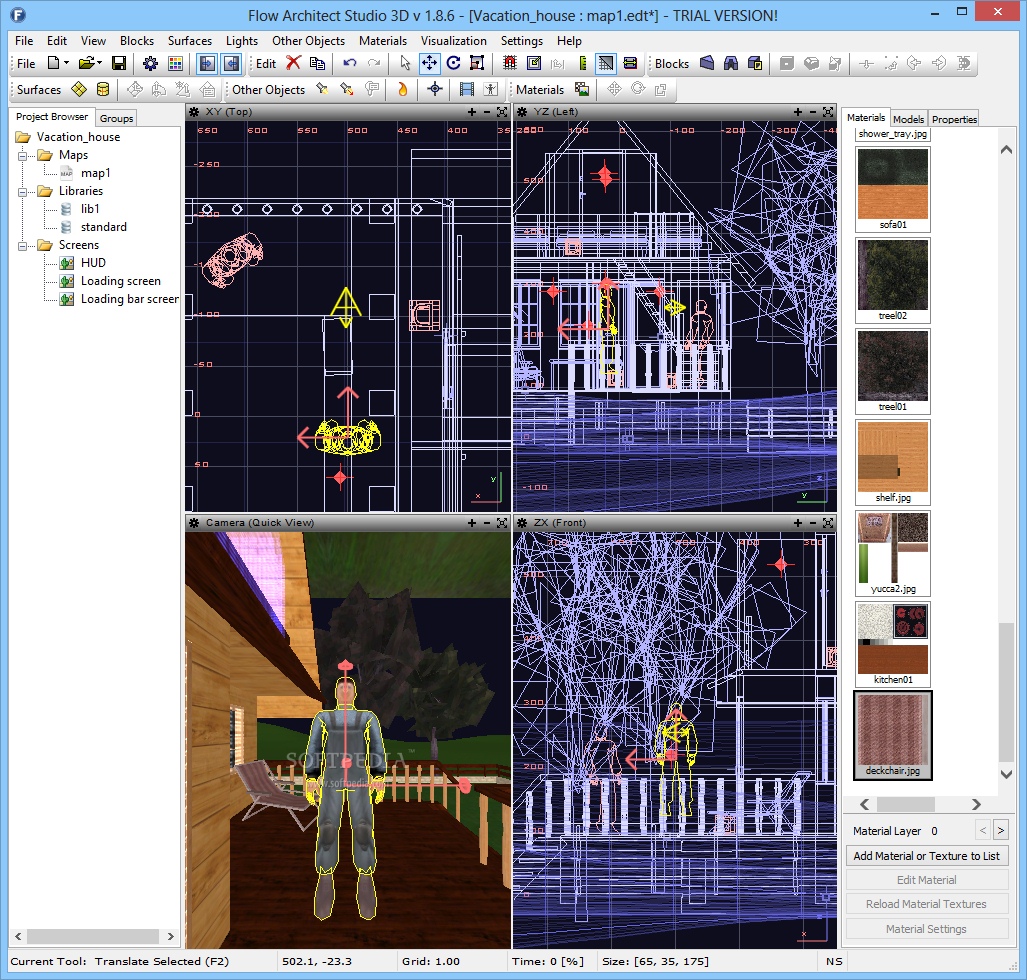The width and height of the screenshot is (1027, 980).
Task: Toggle the first blue panel-split view button
Action: coord(207,64)
